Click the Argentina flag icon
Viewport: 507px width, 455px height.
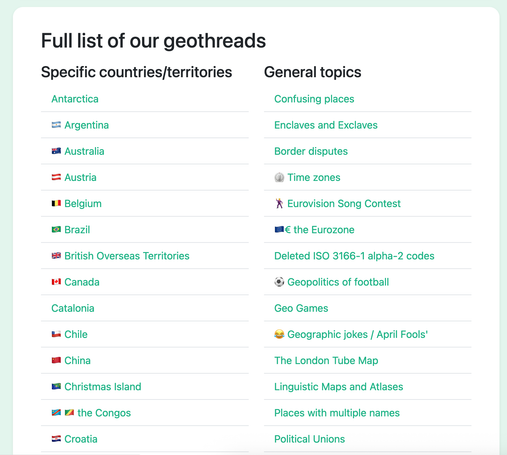click(x=56, y=125)
